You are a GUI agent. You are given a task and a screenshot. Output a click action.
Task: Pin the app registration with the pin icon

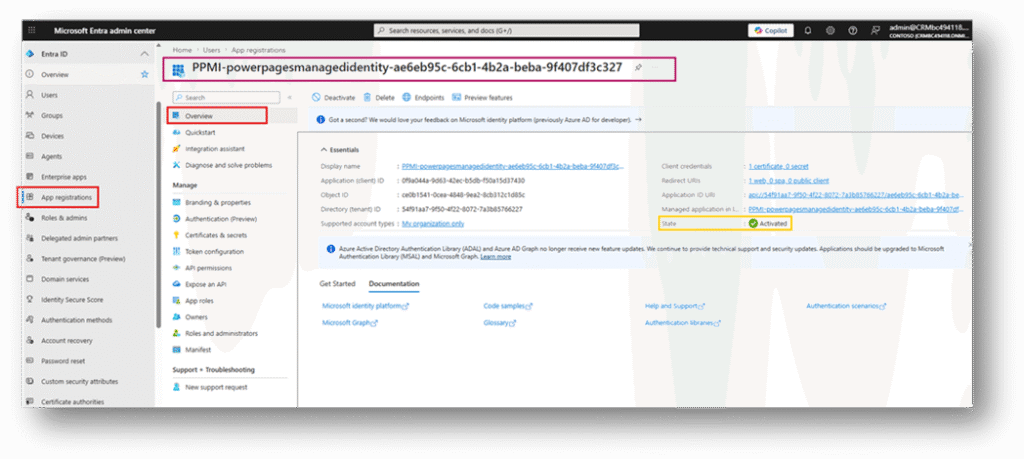coord(638,68)
